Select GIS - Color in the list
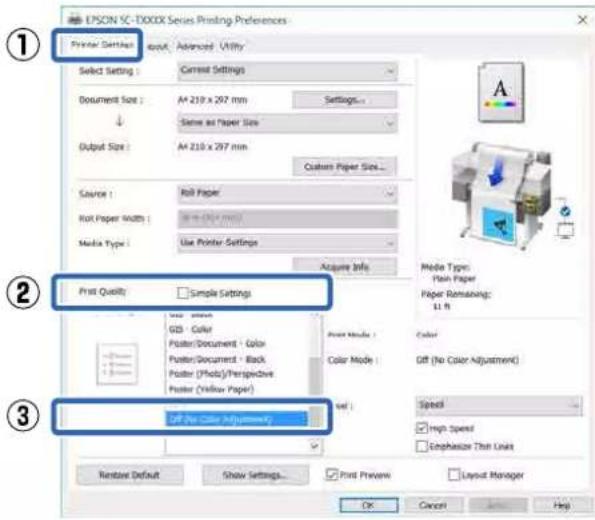 (x=190, y=329)
